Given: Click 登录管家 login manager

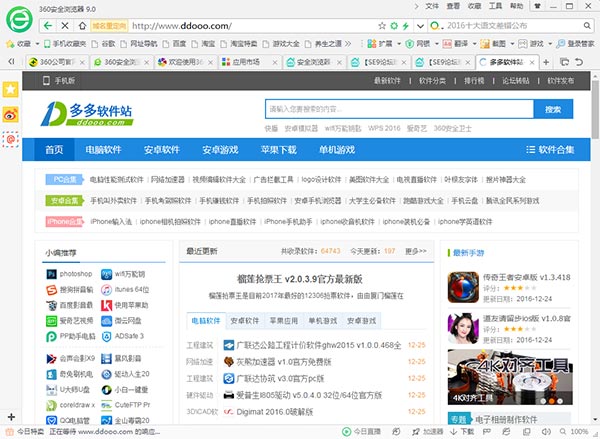Looking at the screenshot, I should tap(576, 44).
